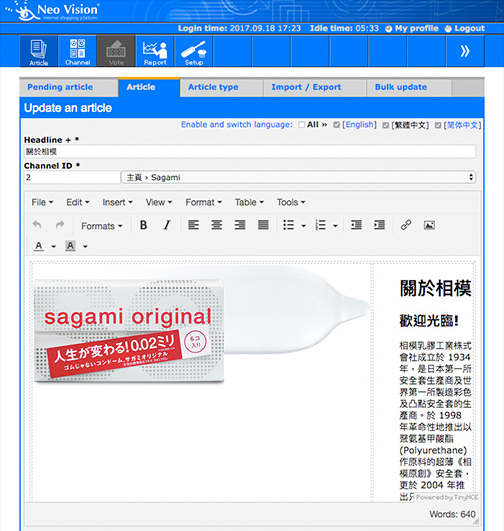Open the background color picker arrow
The image size is (504, 531).
85,247
